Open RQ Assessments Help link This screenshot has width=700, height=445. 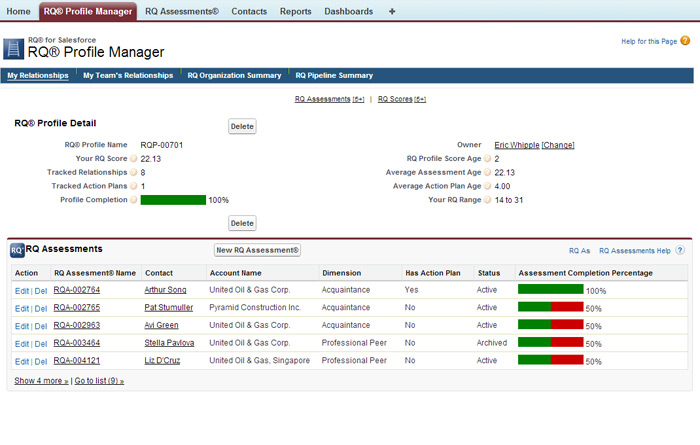point(635,251)
